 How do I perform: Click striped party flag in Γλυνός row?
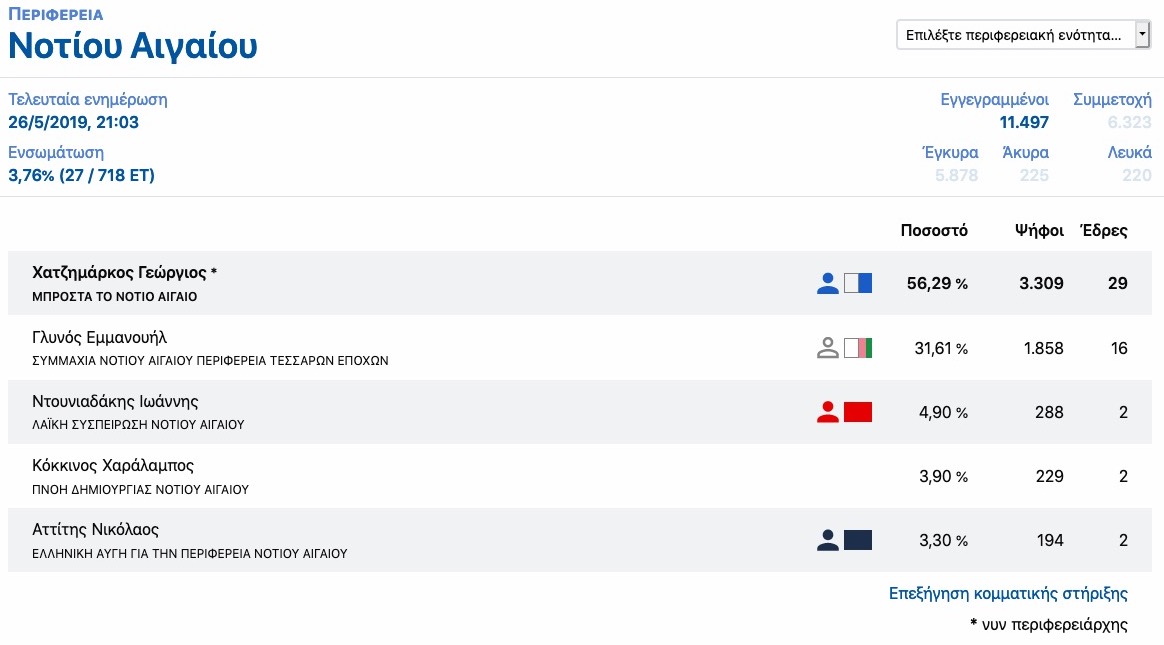pyautogui.click(x=858, y=348)
